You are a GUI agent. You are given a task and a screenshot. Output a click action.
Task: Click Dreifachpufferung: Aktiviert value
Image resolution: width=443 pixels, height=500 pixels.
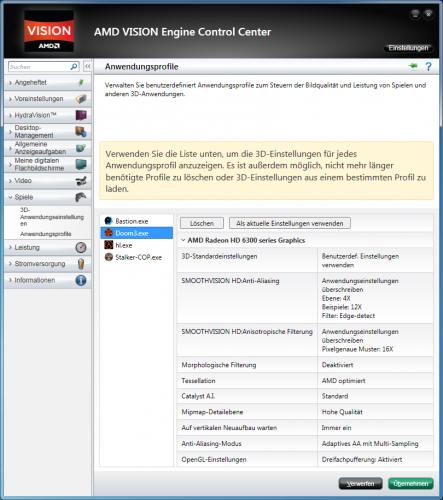point(362,459)
